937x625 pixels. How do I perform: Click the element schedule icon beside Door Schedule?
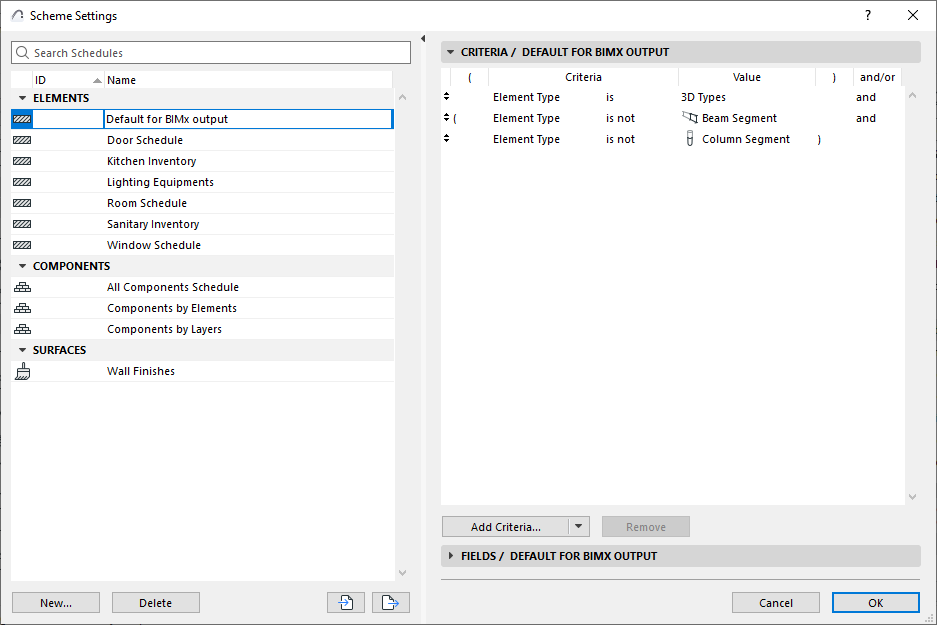point(22,140)
